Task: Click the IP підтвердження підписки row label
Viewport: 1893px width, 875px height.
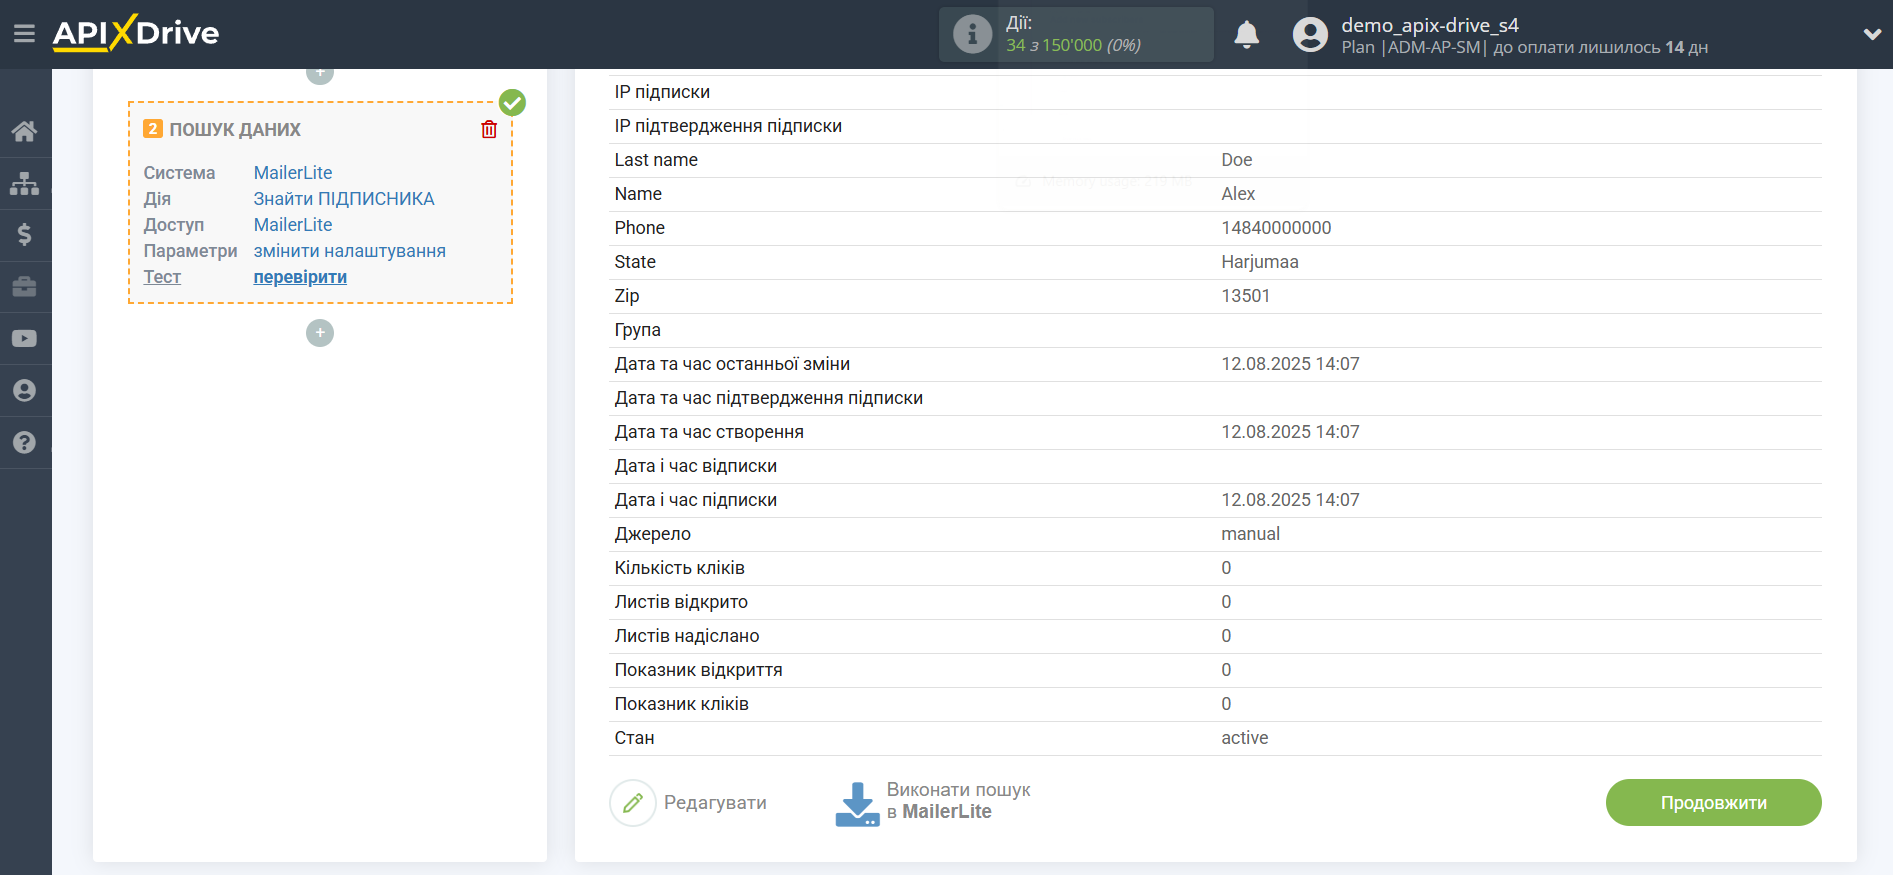Action: (728, 126)
